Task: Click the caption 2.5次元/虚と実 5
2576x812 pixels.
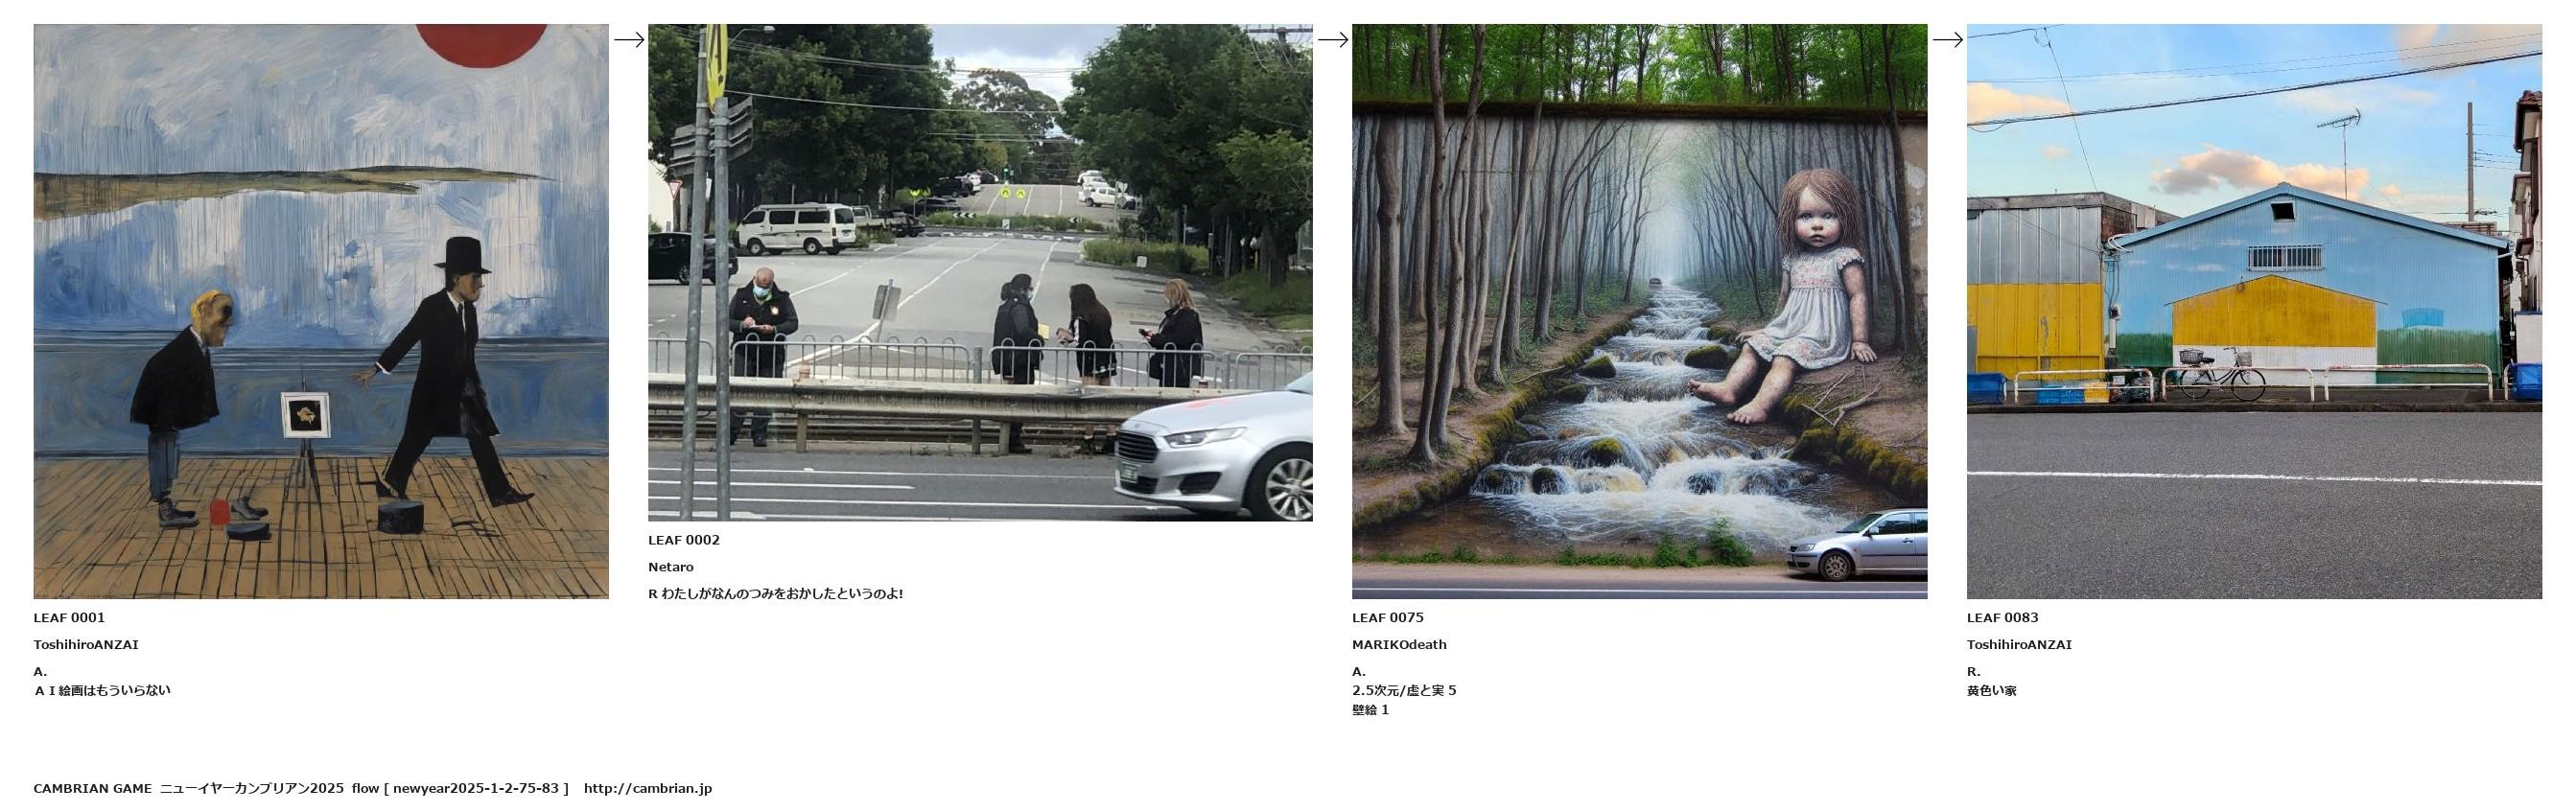Action: pyautogui.click(x=1404, y=691)
